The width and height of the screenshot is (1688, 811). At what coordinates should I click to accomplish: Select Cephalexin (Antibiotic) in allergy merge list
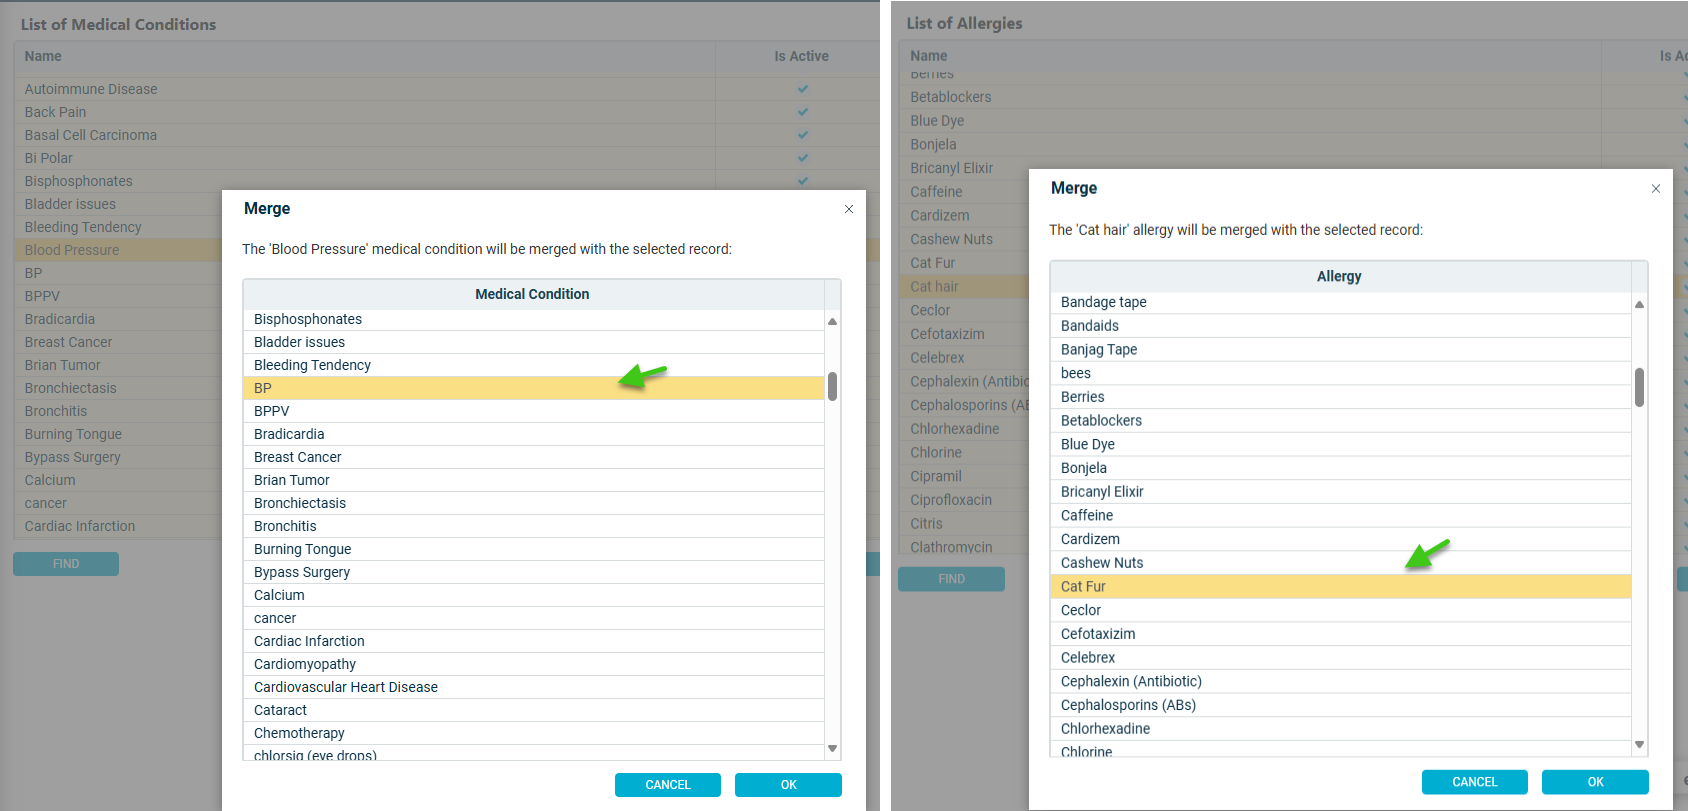[1341, 682]
